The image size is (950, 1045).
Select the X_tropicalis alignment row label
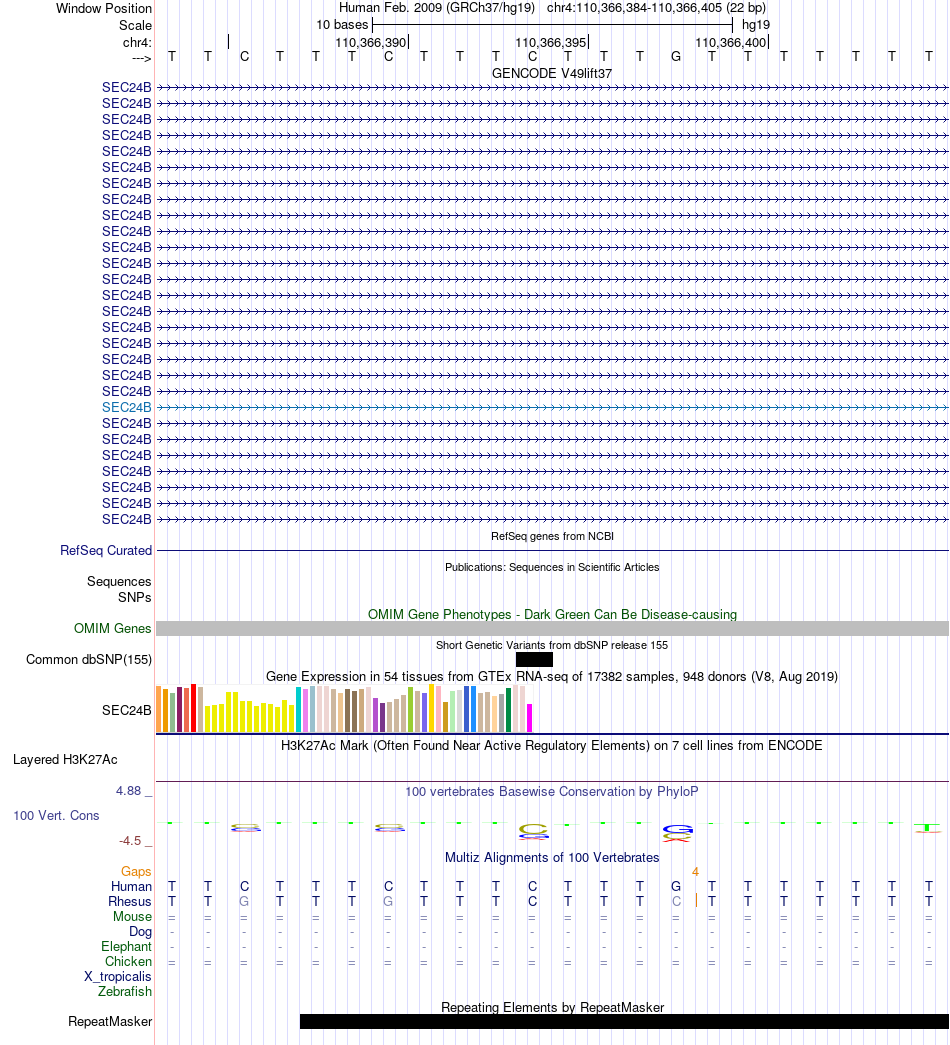(118, 977)
